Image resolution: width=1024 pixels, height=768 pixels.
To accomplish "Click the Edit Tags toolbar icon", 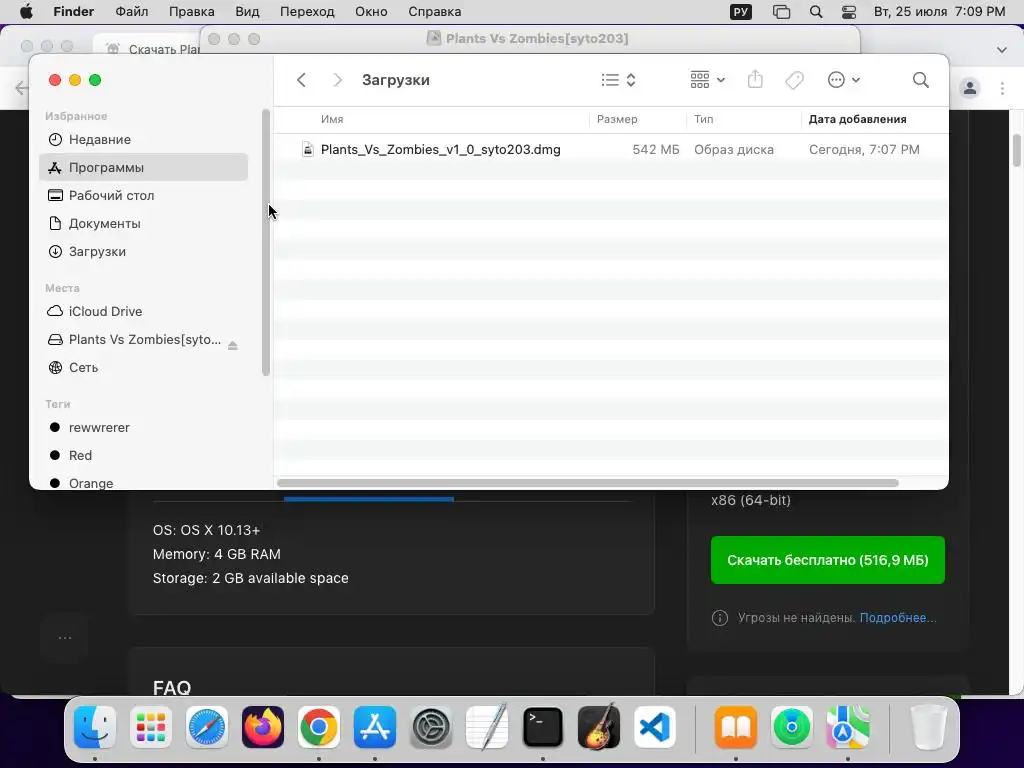I will 794,80.
